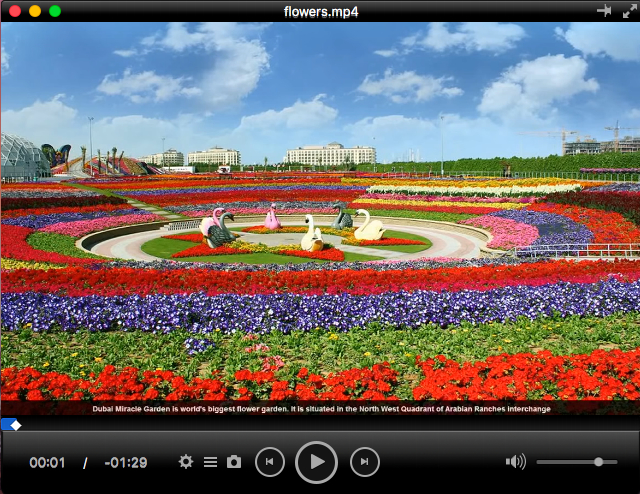Click the flowers.mp4 window title
This screenshot has height=494, width=640.
click(x=320, y=11)
